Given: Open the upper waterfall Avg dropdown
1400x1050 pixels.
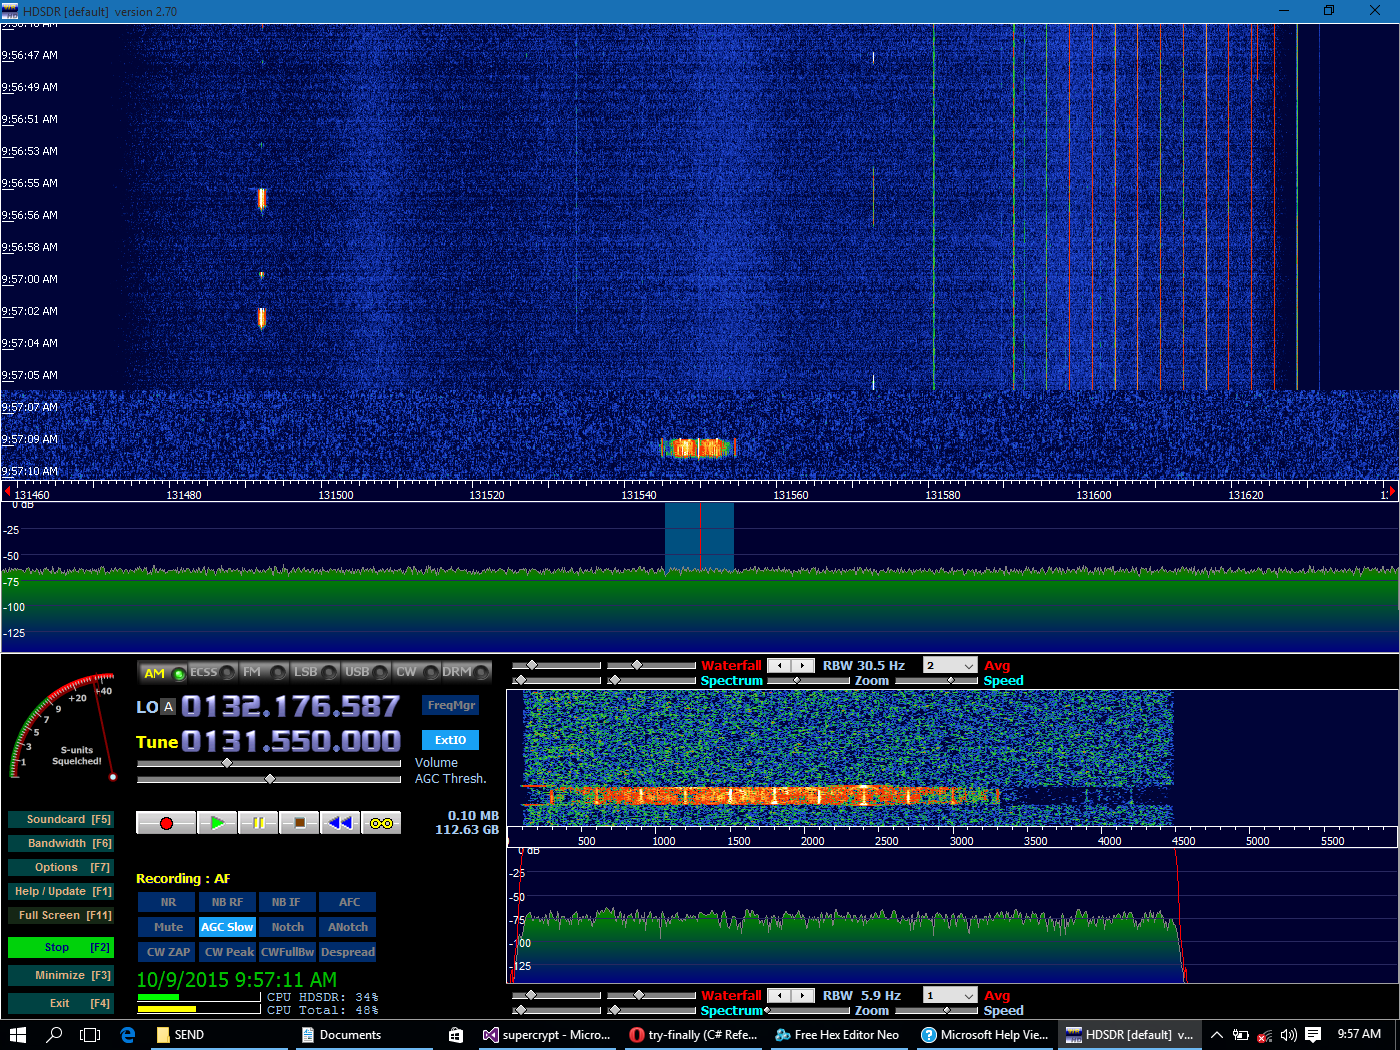Looking at the screenshot, I should tap(948, 665).
